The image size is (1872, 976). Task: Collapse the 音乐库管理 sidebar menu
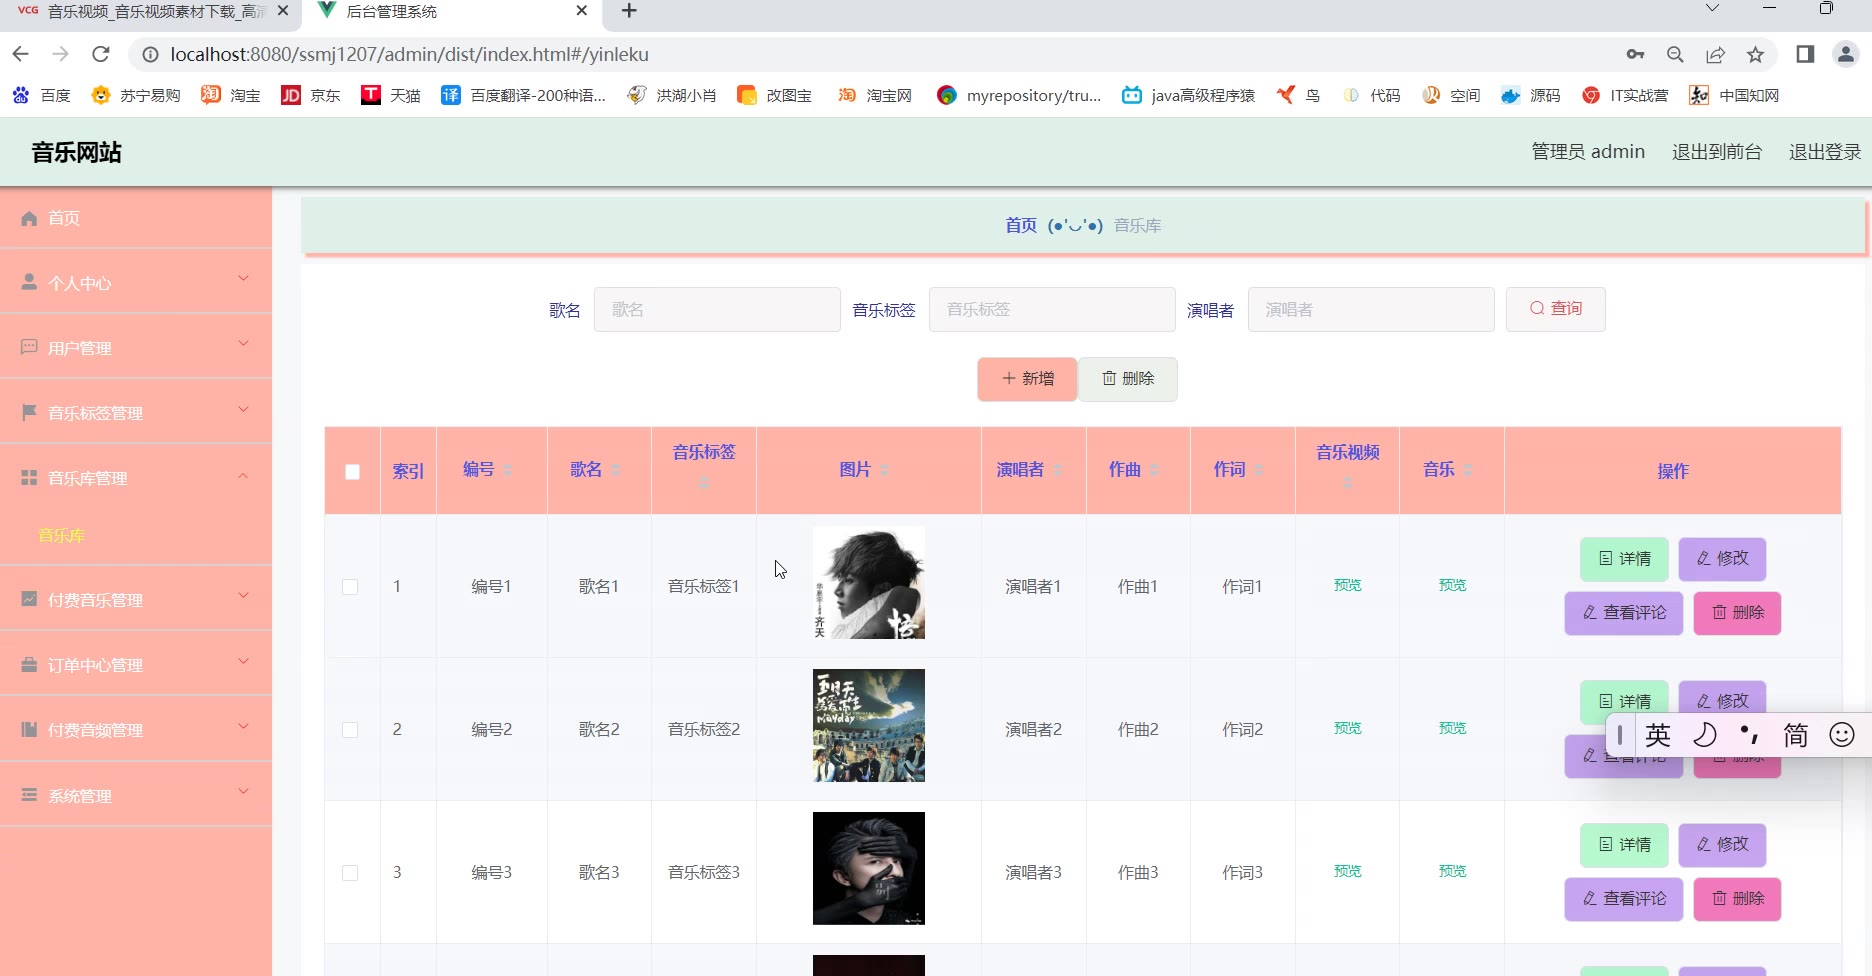pyautogui.click(x=136, y=478)
